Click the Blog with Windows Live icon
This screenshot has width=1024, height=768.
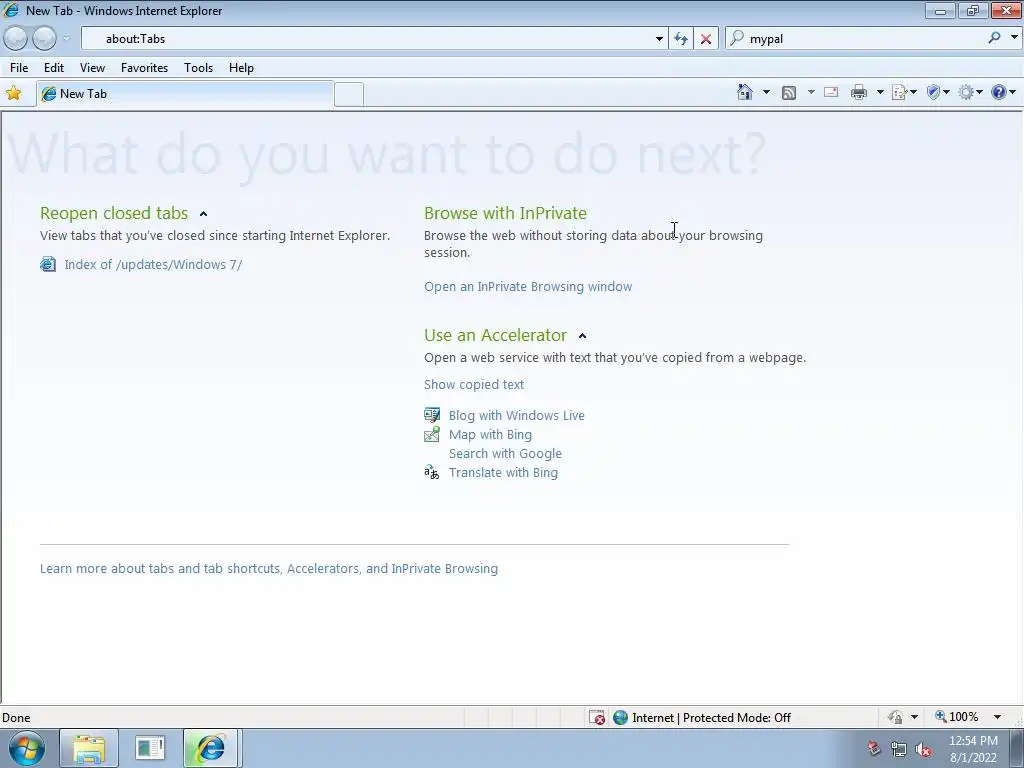tap(432, 415)
